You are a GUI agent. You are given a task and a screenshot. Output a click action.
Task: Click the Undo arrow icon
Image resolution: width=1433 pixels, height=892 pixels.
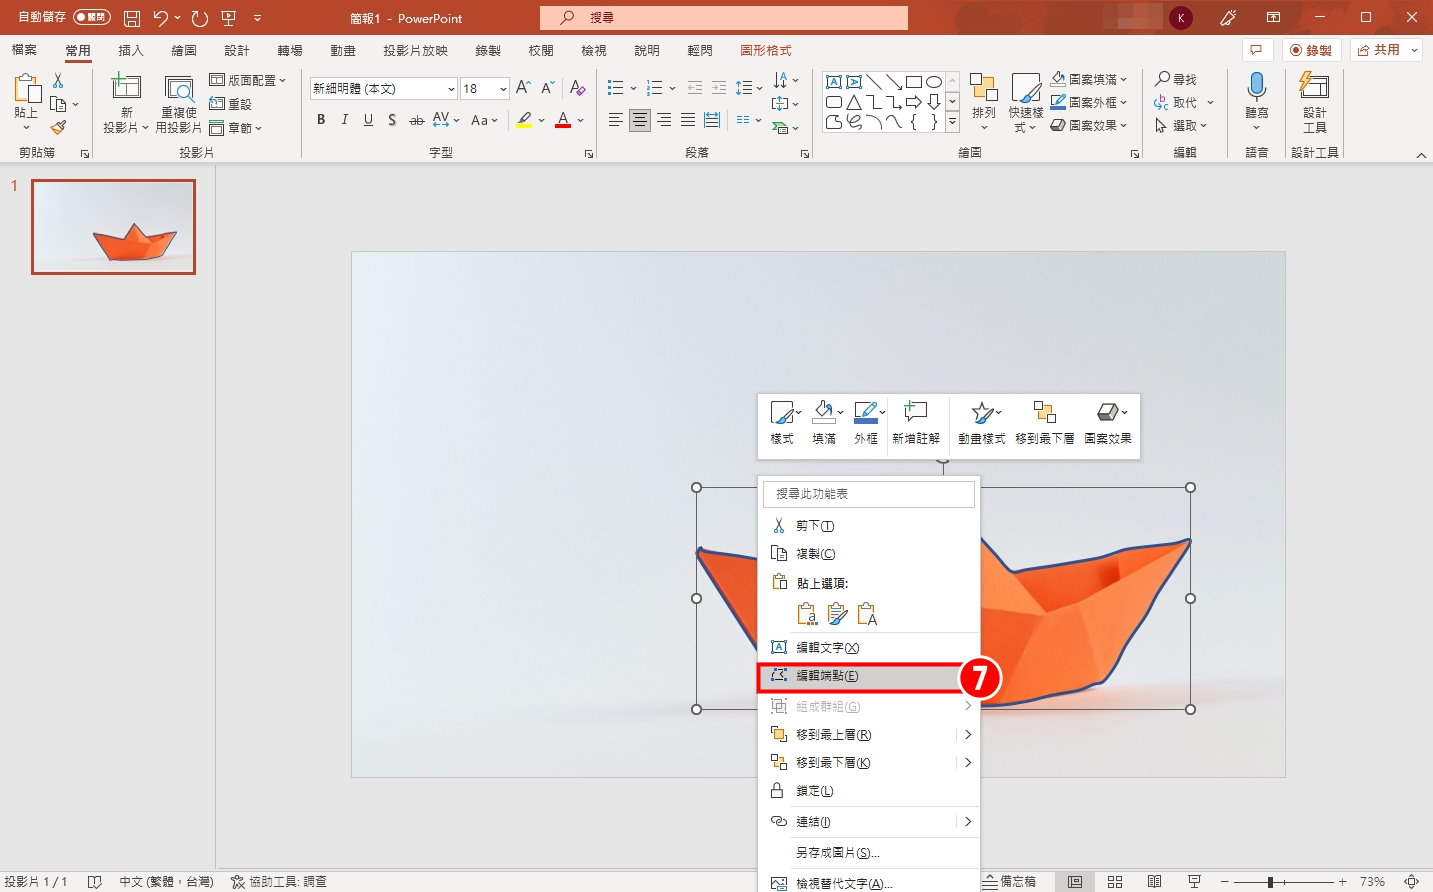point(161,18)
